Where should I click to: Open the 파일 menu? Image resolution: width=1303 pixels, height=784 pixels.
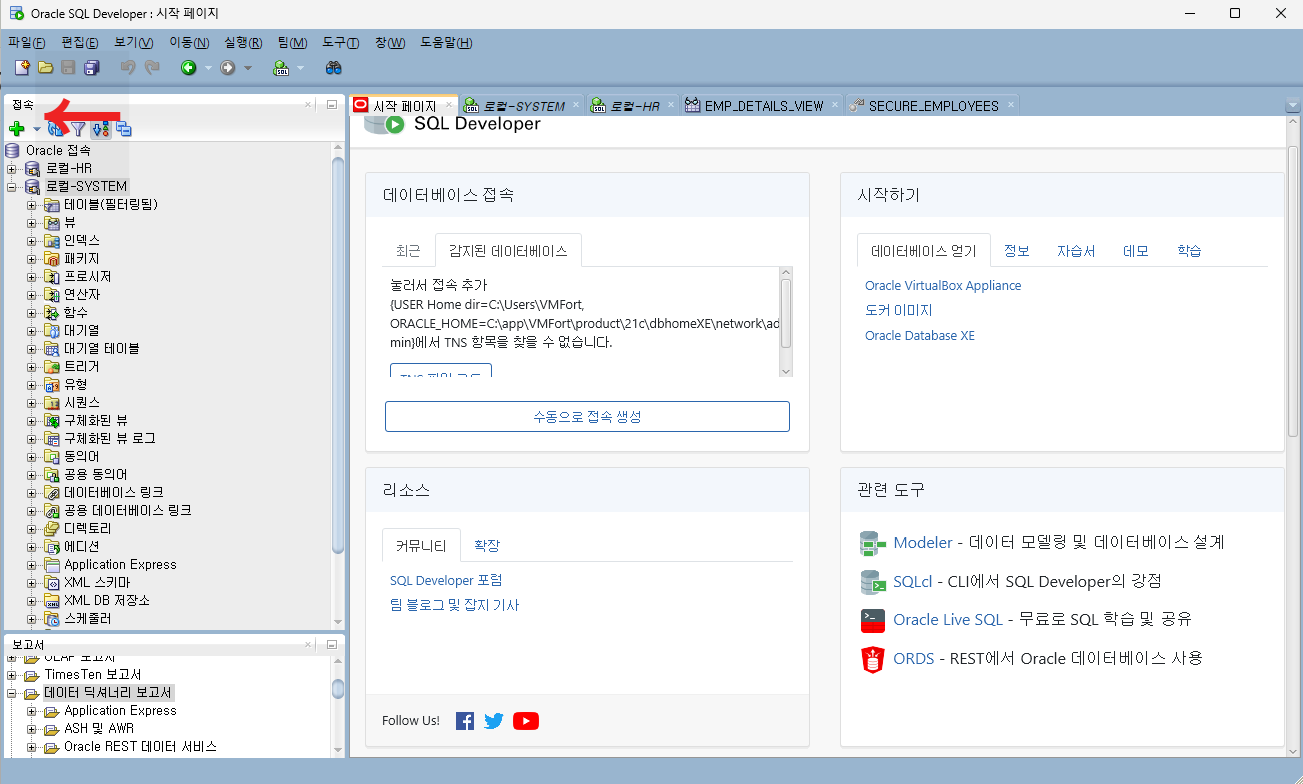27,42
